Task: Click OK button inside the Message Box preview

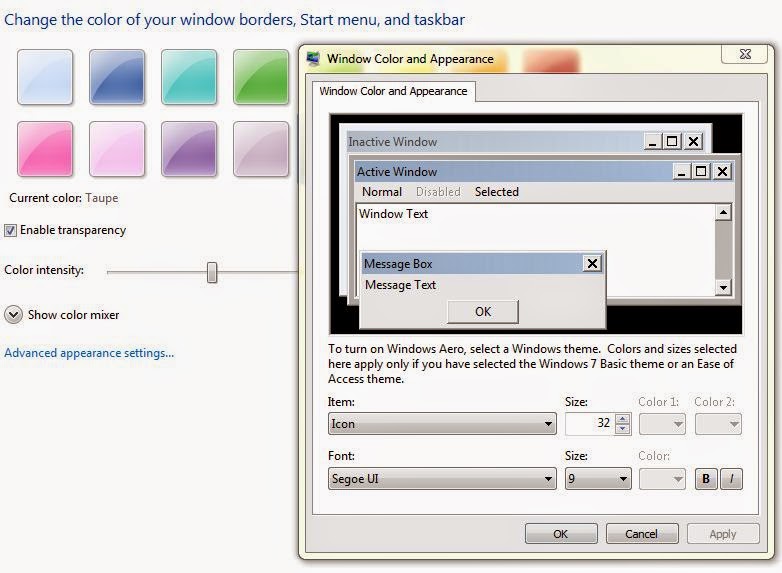Action: click(483, 312)
